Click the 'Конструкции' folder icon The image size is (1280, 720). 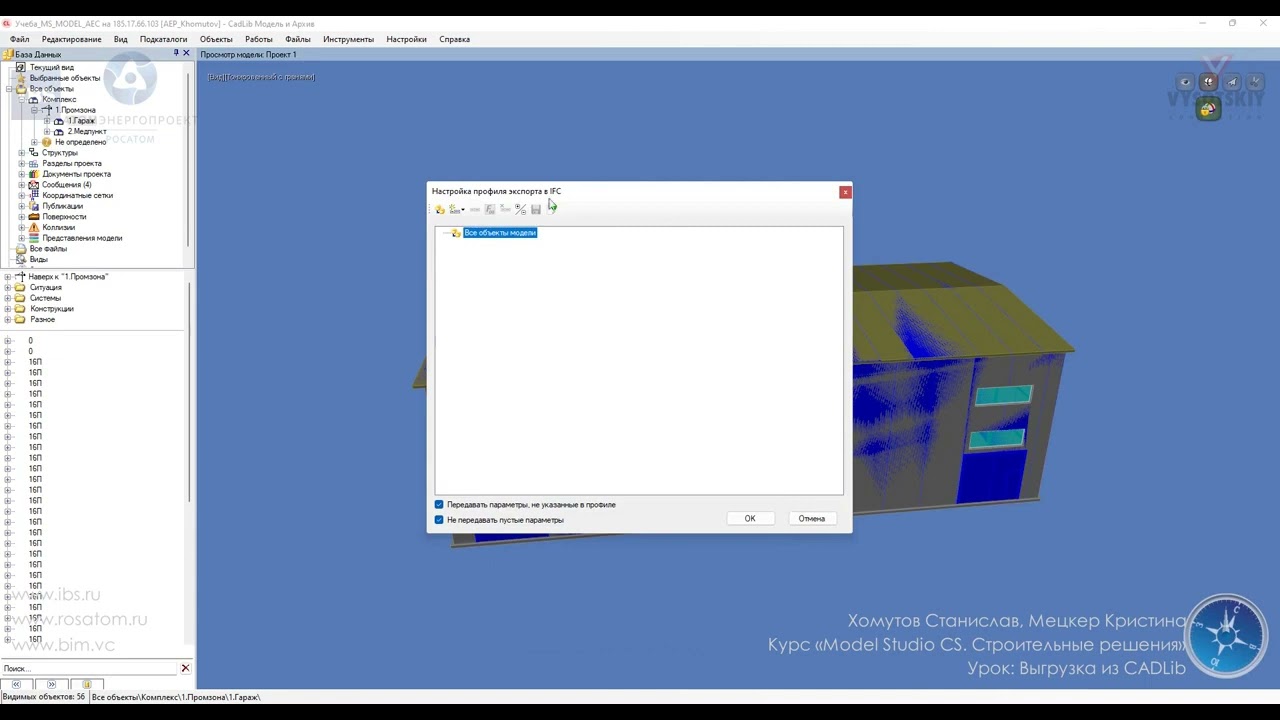coord(20,309)
